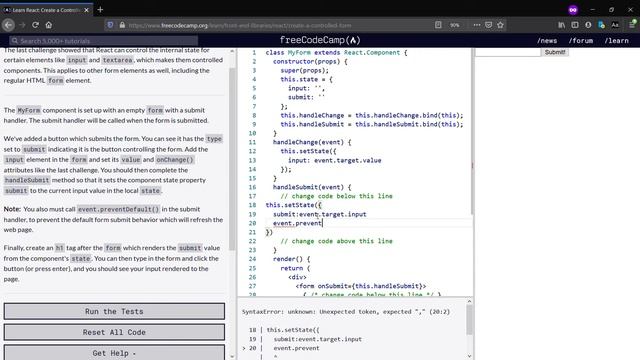This screenshot has width=640, height=360.
Task: Open the Firefox hamburger menu
Action: point(632,25)
